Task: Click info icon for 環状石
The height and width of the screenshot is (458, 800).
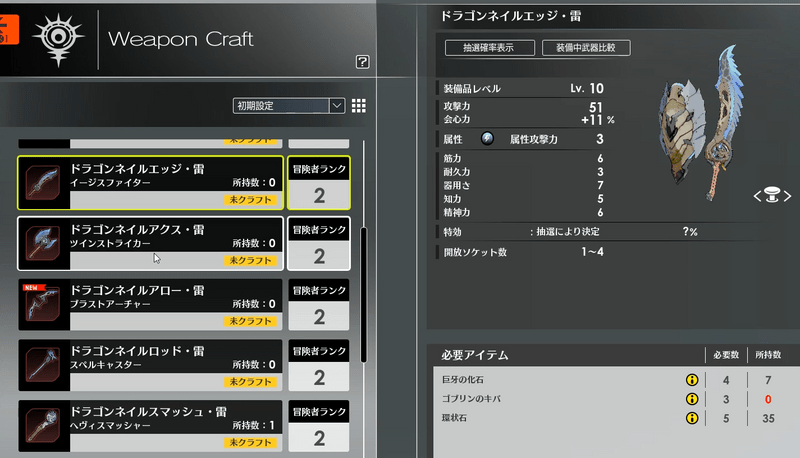Action: (x=691, y=418)
